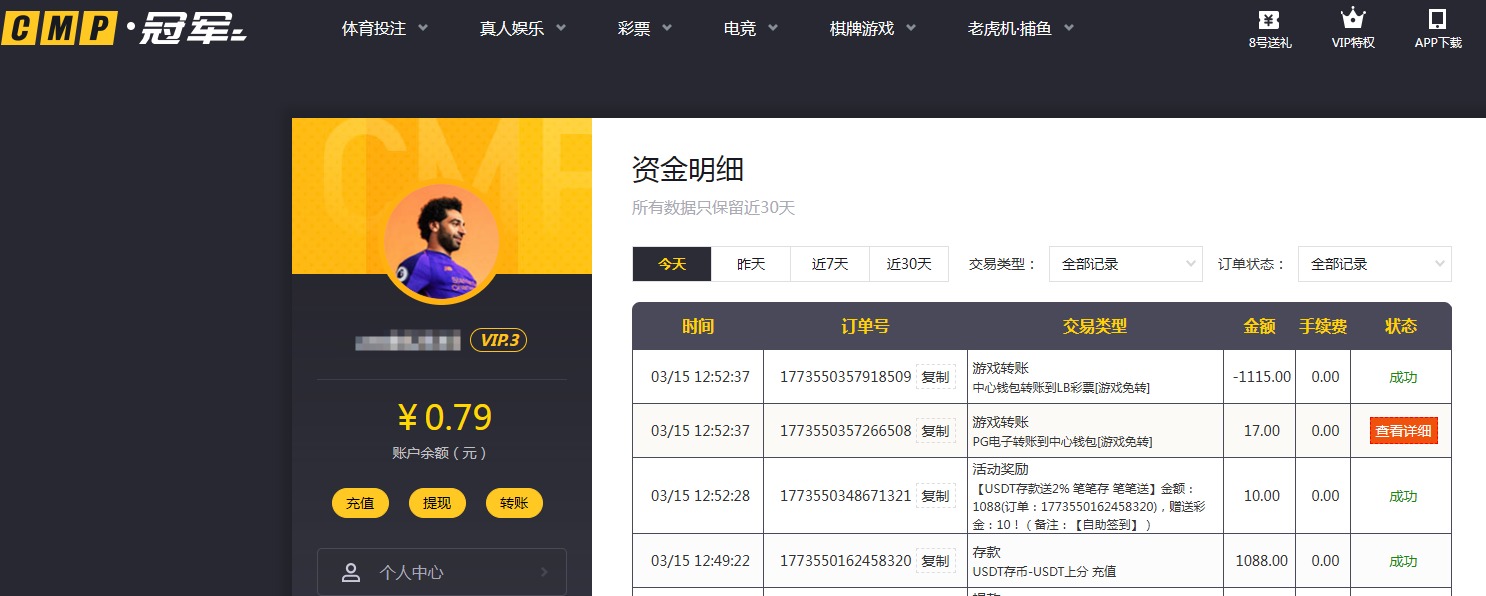Screen dimensions: 1486x596
Task: Copy order 1773550357918509 with copy icon
Action: [935, 377]
